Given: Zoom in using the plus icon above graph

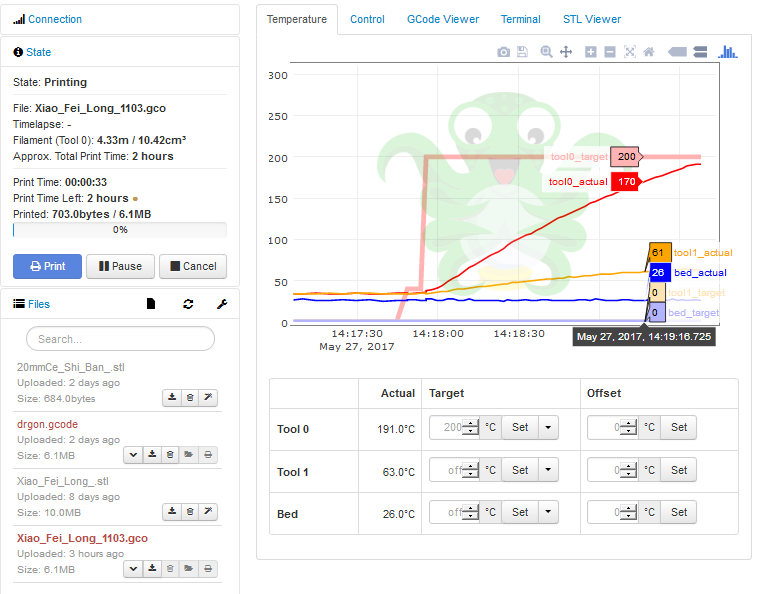Looking at the screenshot, I should point(590,52).
